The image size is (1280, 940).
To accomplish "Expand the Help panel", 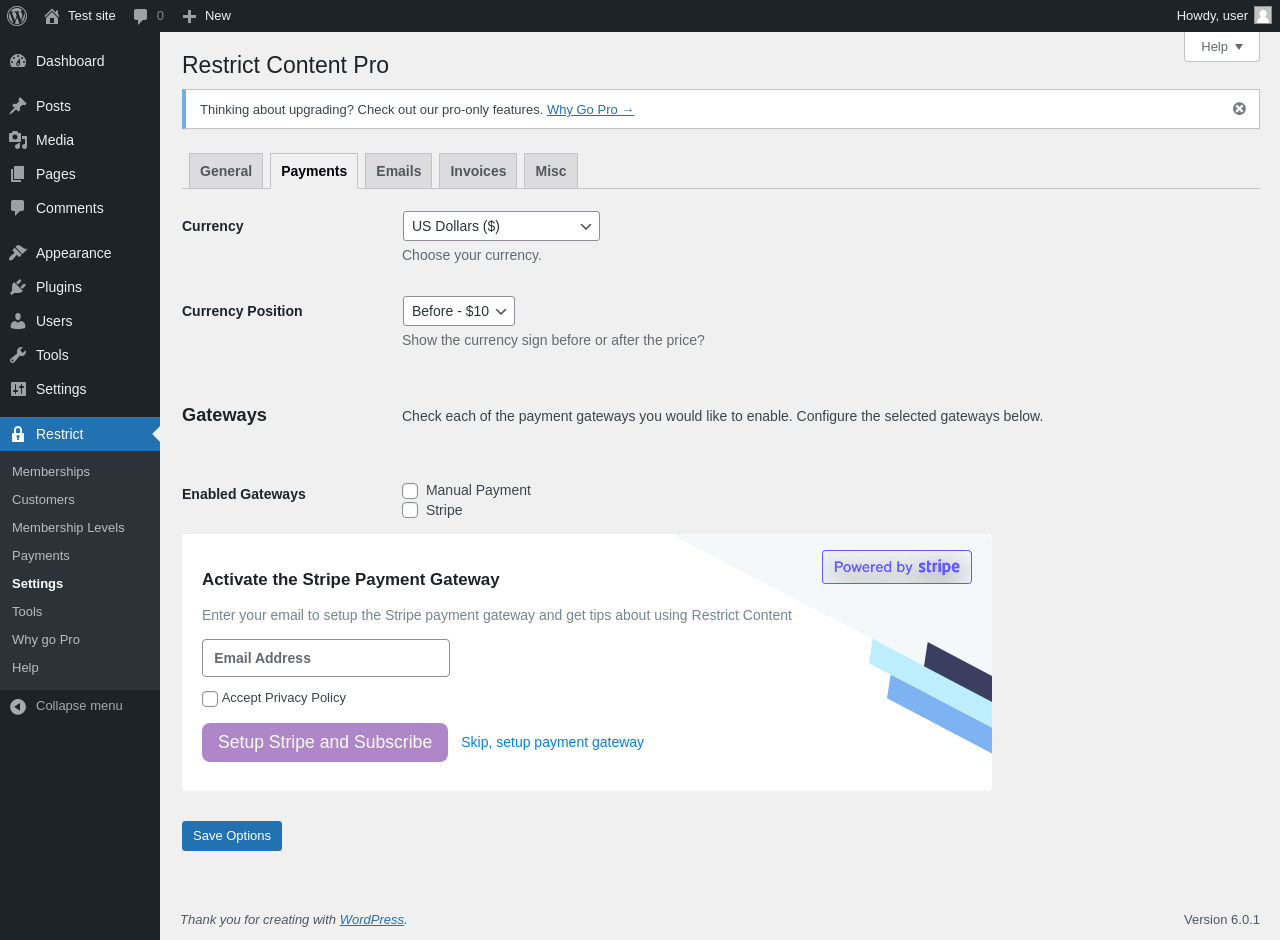I will (1221, 46).
